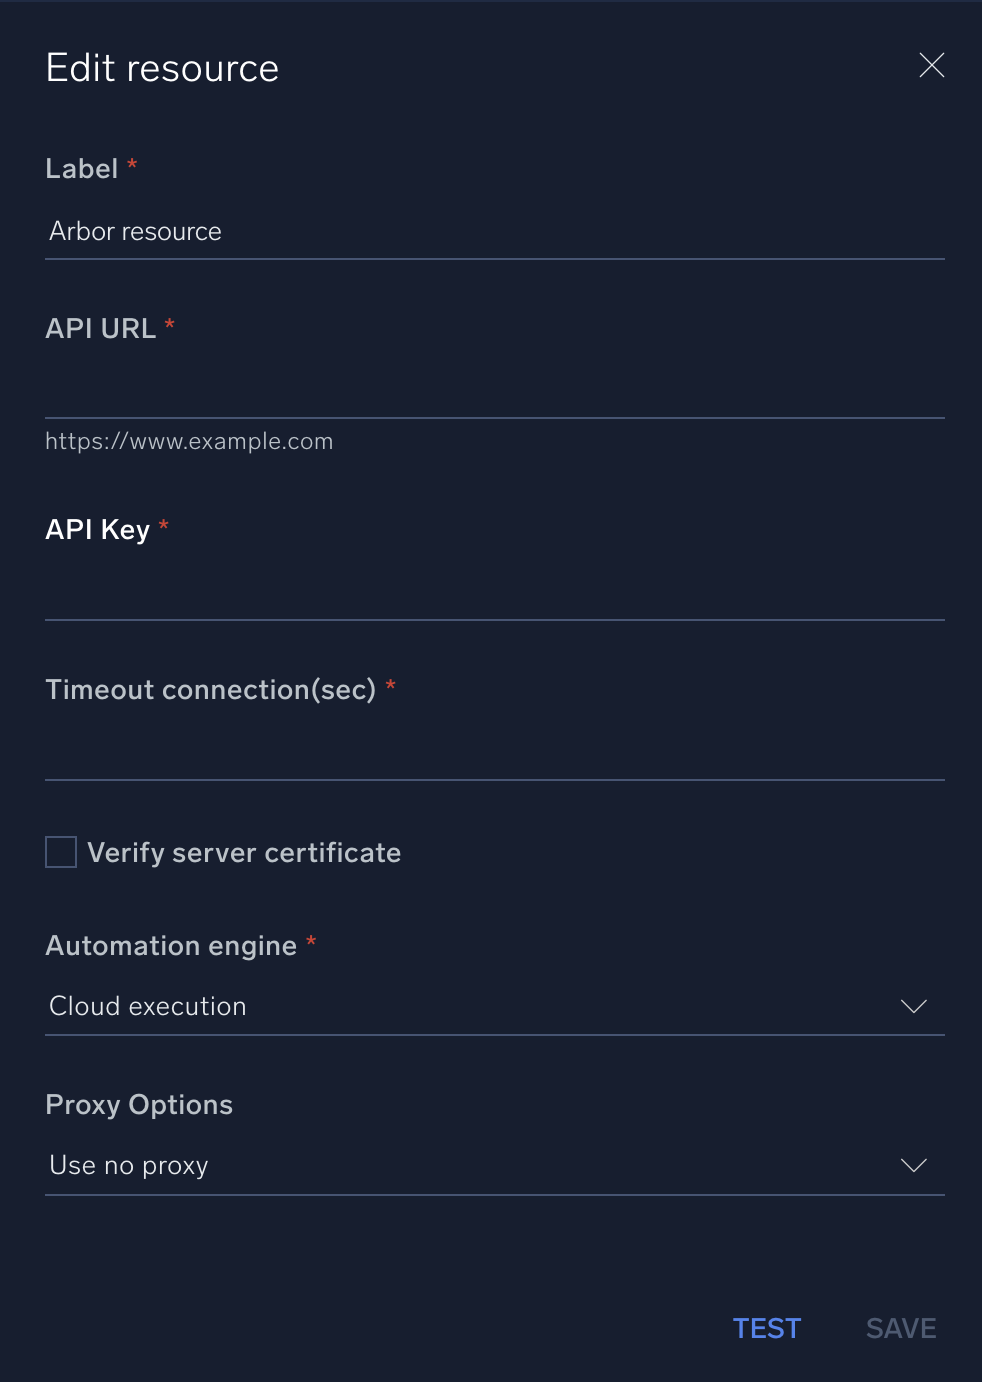Image resolution: width=982 pixels, height=1382 pixels.
Task: Close the Edit resource dialog
Action: click(x=931, y=66)
